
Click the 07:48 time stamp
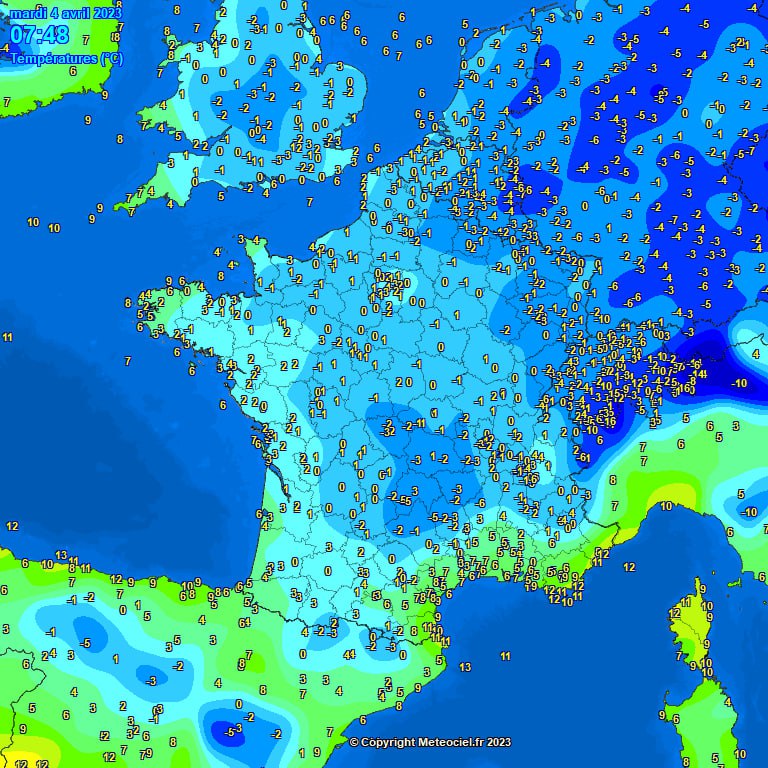point(40,36)
